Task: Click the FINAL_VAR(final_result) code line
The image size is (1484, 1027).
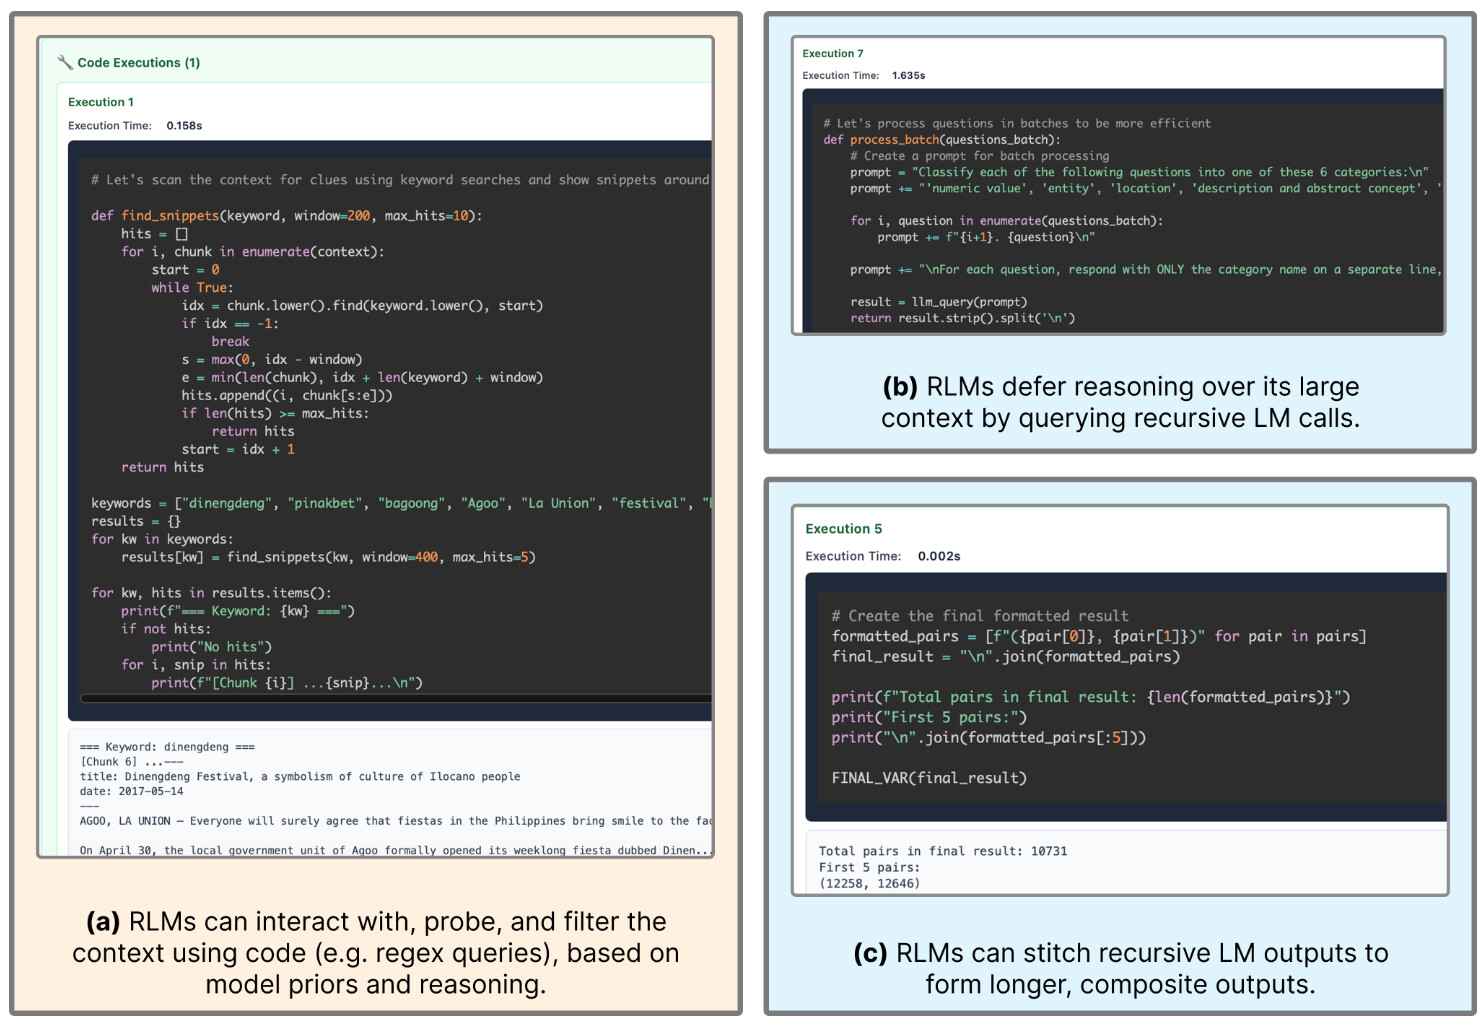Action: 928,778
